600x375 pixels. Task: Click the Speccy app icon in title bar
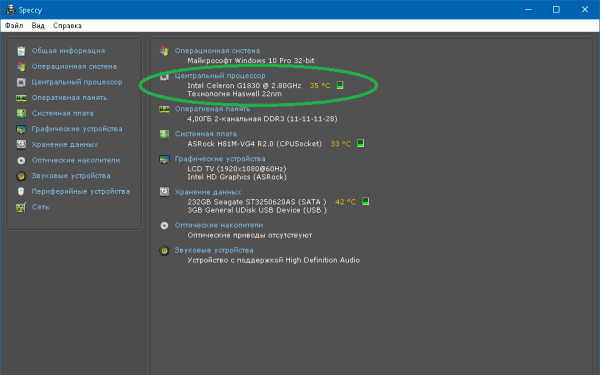pos(10,10)
